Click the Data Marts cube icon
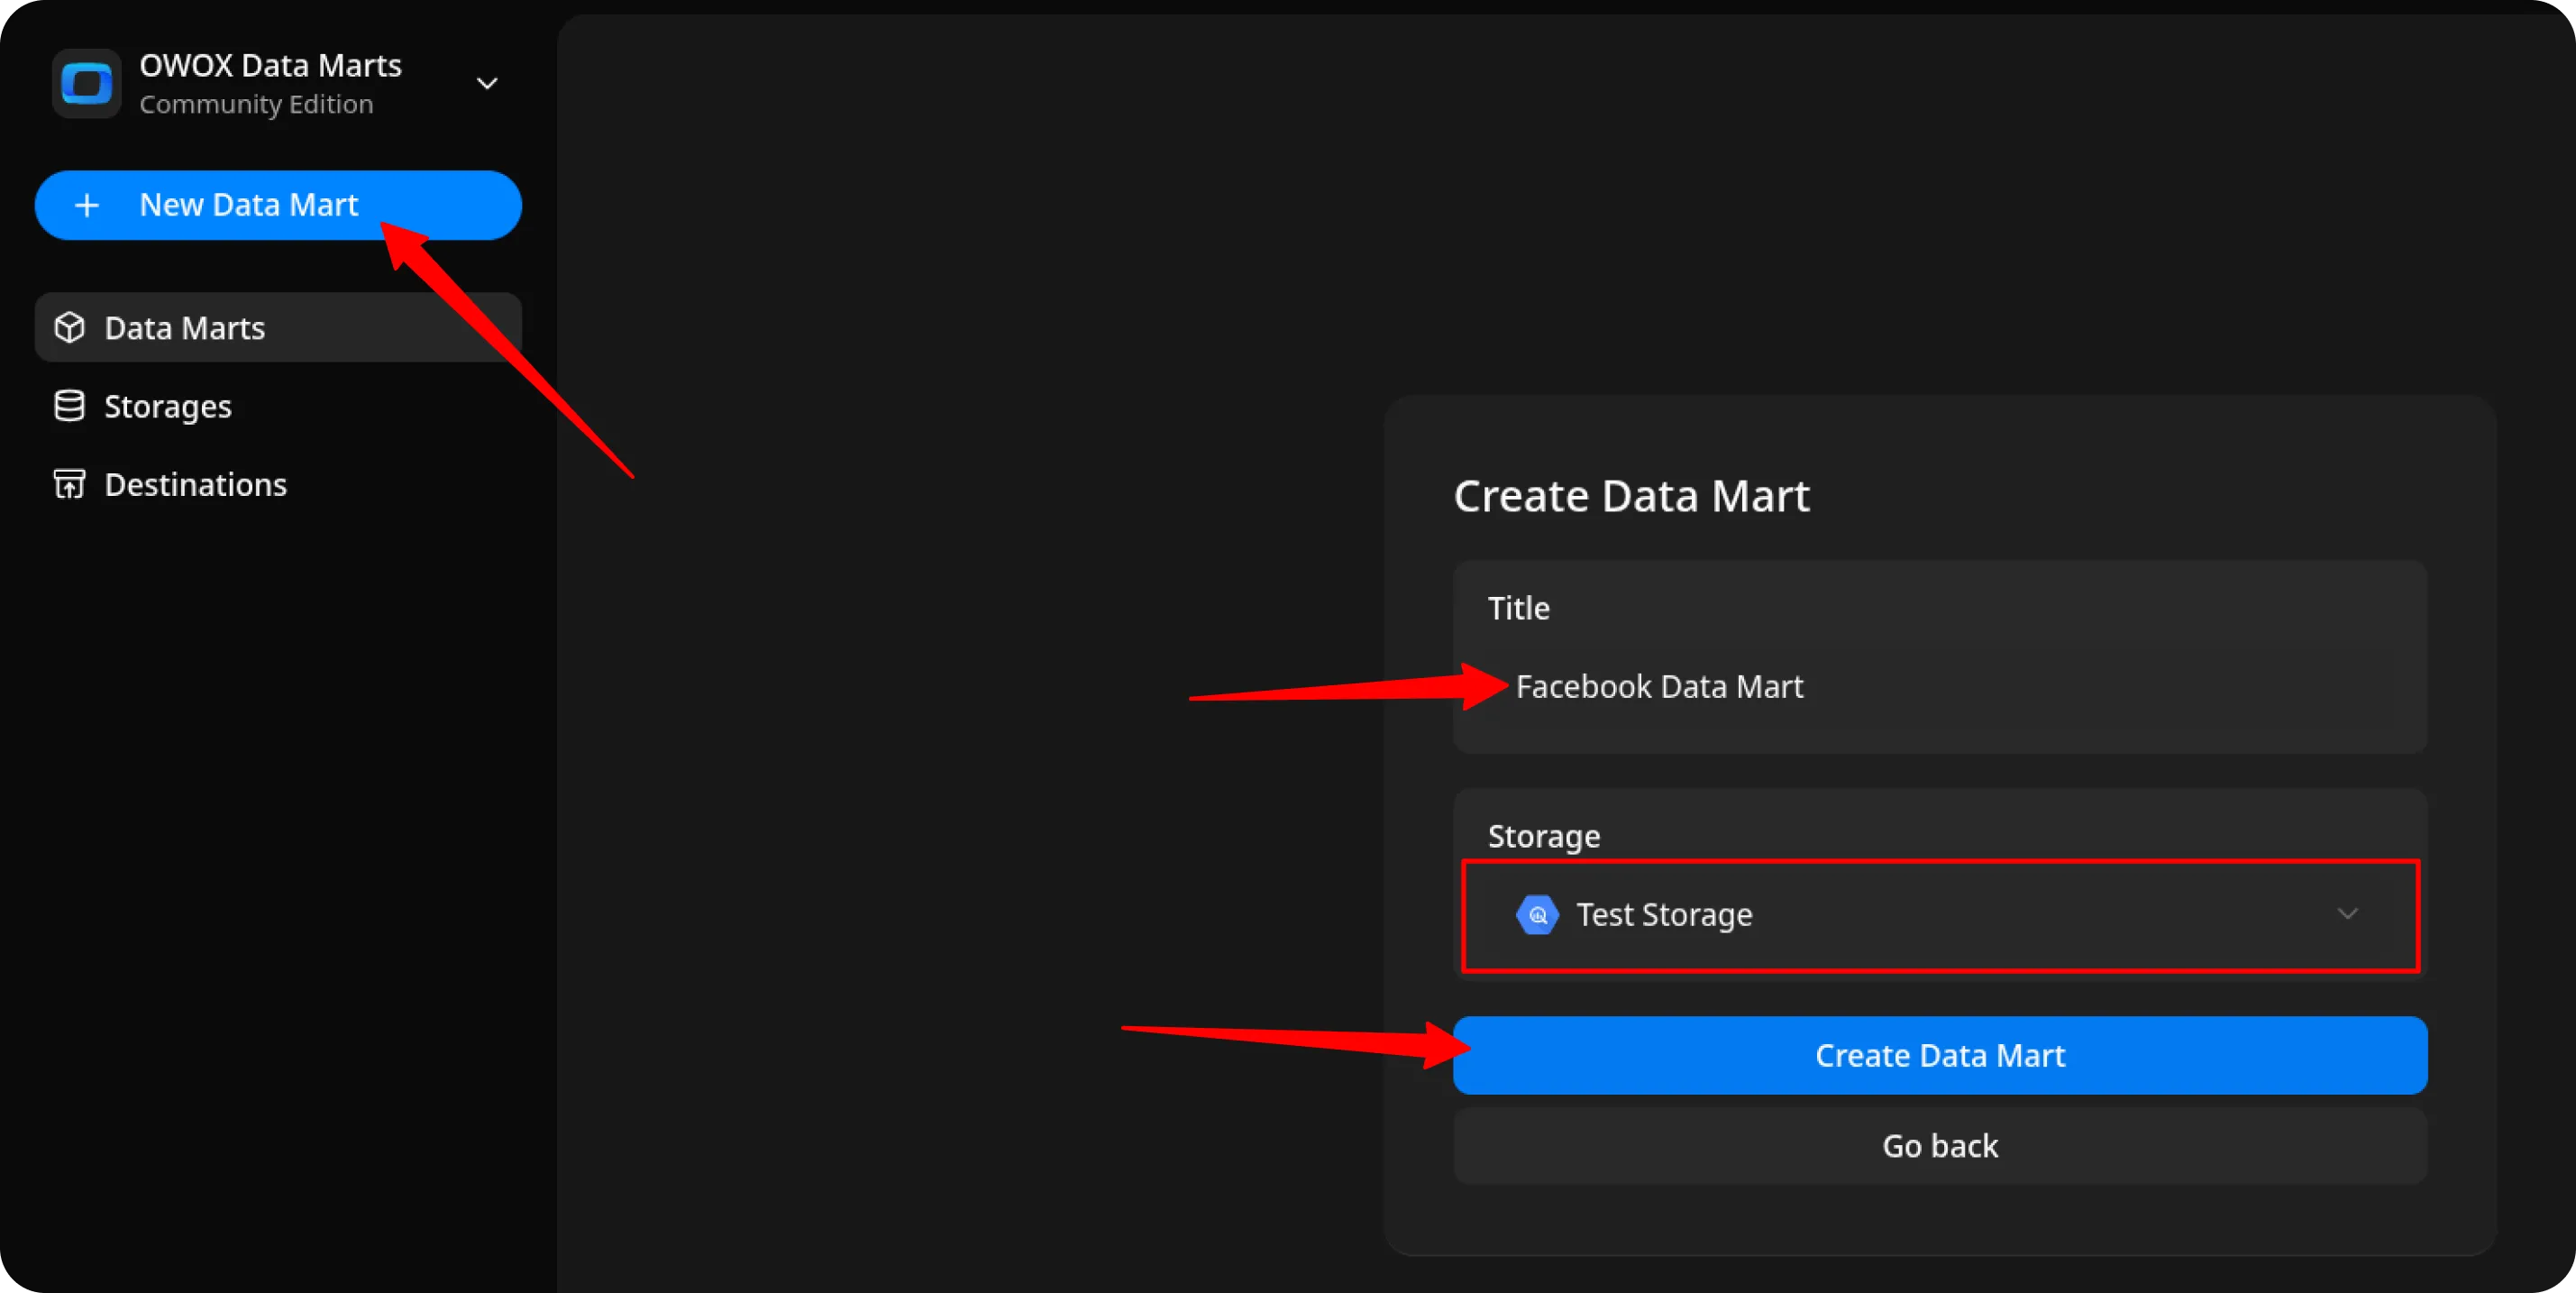The width and height of the screenshot is (2576, 1293). click(x=69, y=328)
